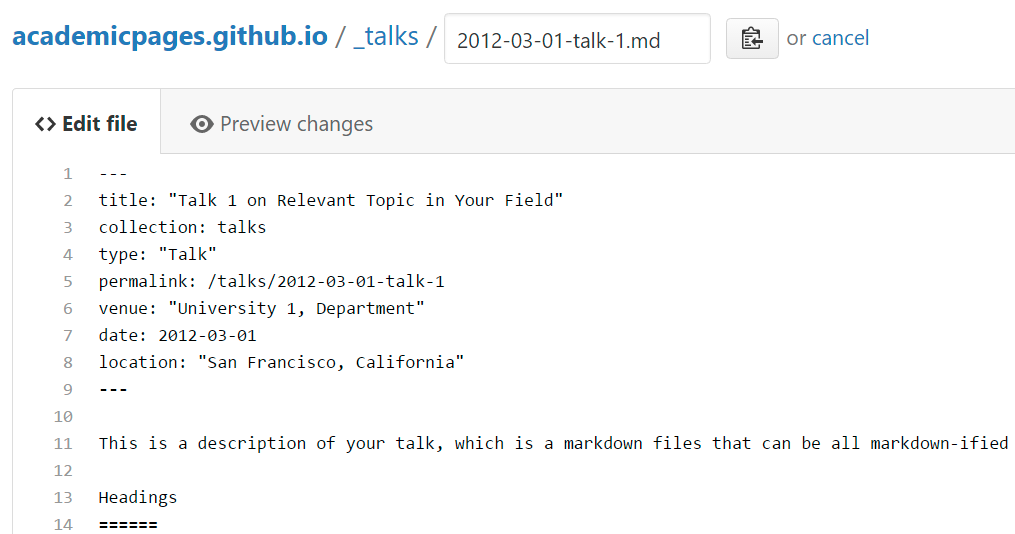Open the academicpages.github.io repository link

[x=169, y=38]
